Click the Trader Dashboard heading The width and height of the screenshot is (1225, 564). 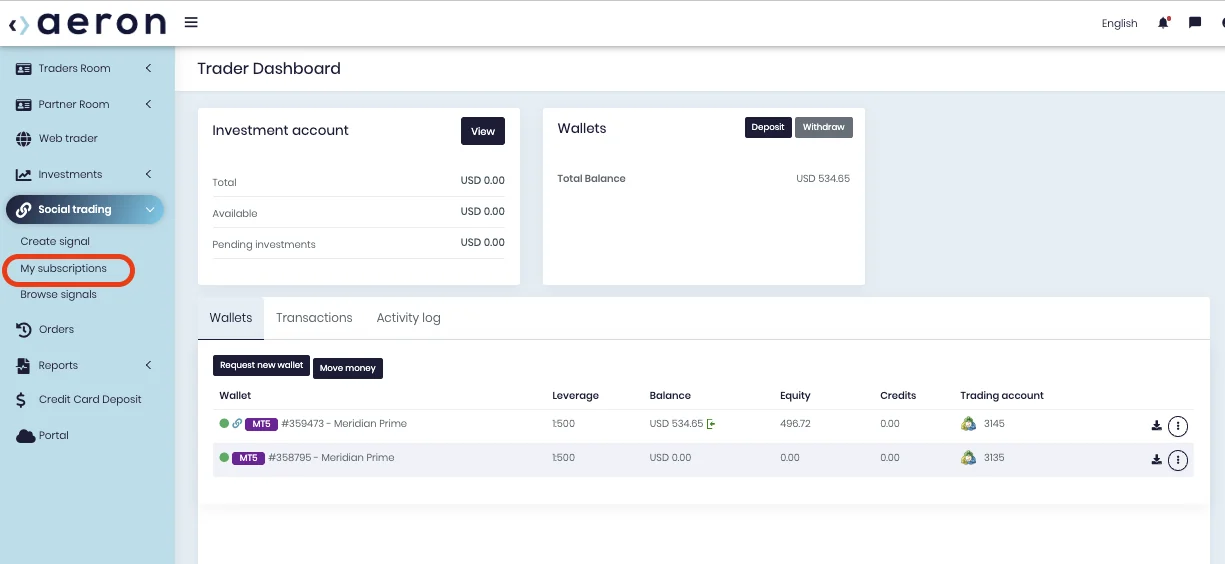[269, 69]
